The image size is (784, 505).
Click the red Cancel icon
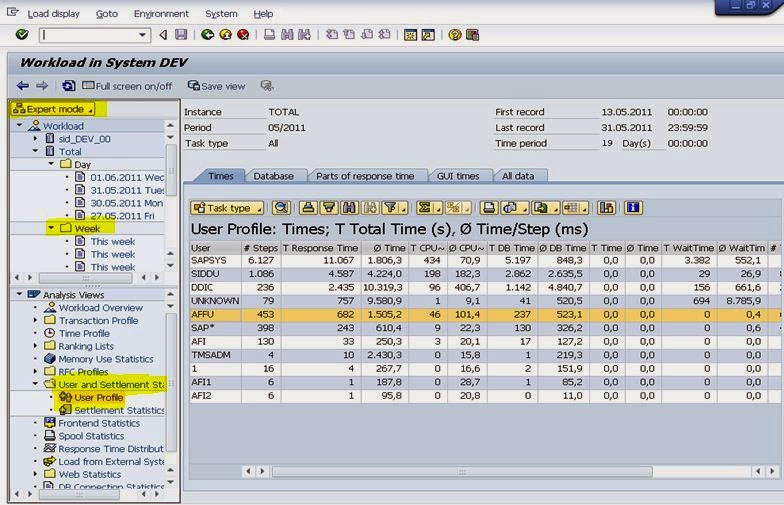pos(243,34)
